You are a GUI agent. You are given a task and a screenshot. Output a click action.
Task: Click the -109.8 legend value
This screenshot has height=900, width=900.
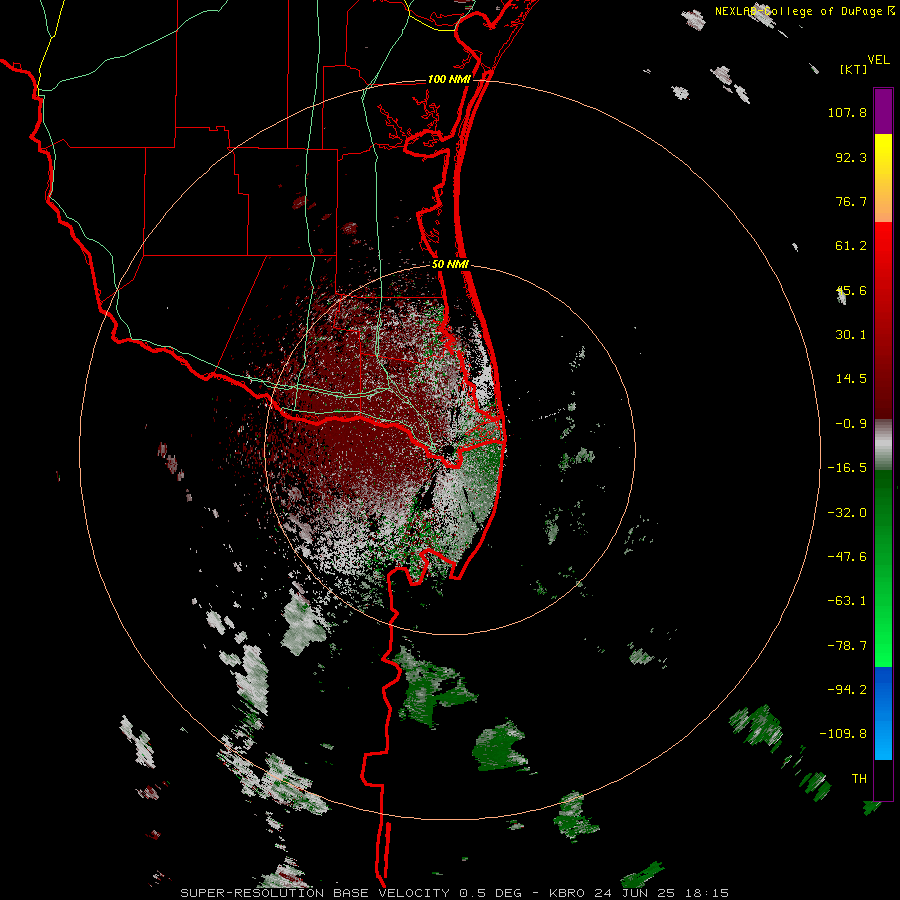coord(843,734)
